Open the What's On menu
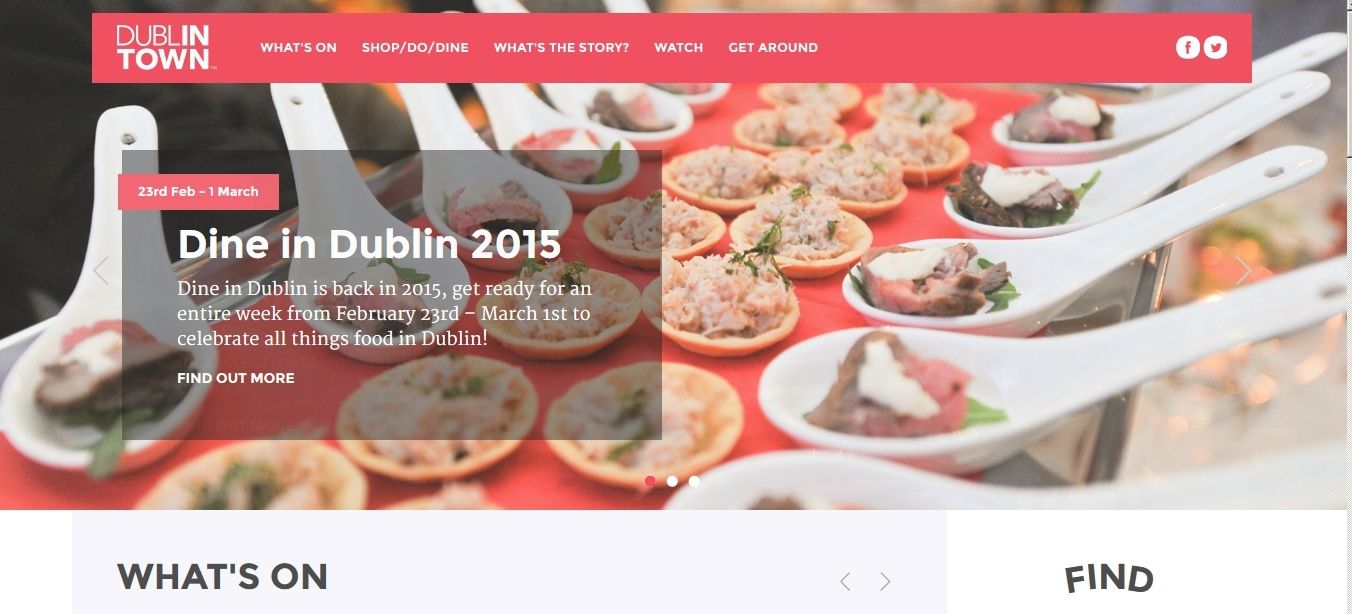Image resolution: width=1352 pixels, height=614 pixels. [x=298, y=47]
